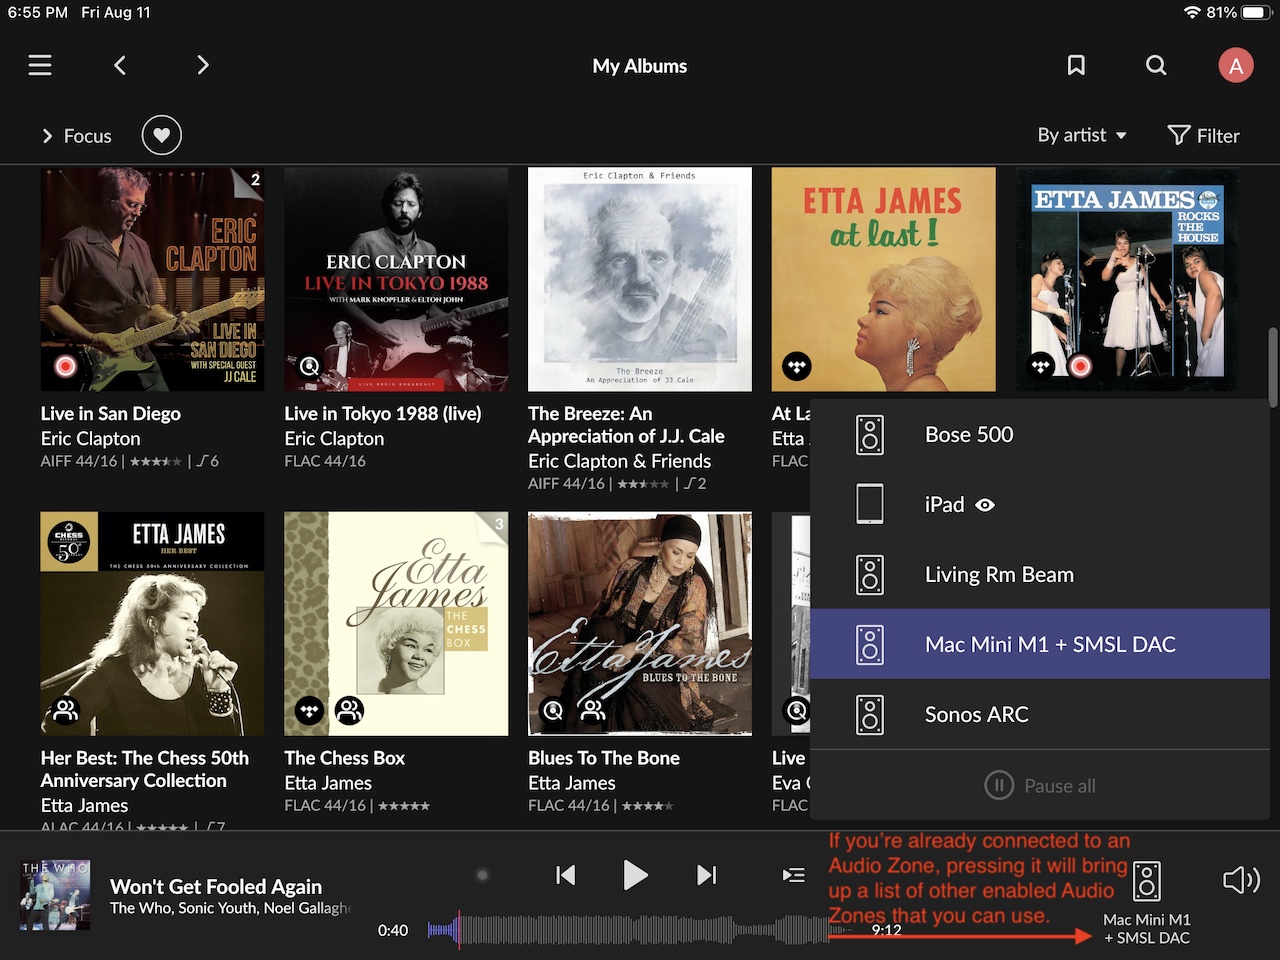This screenshot has height=960, width=1280.
Task: Open the hamburger navigation menu
Action: coord(40,66)
